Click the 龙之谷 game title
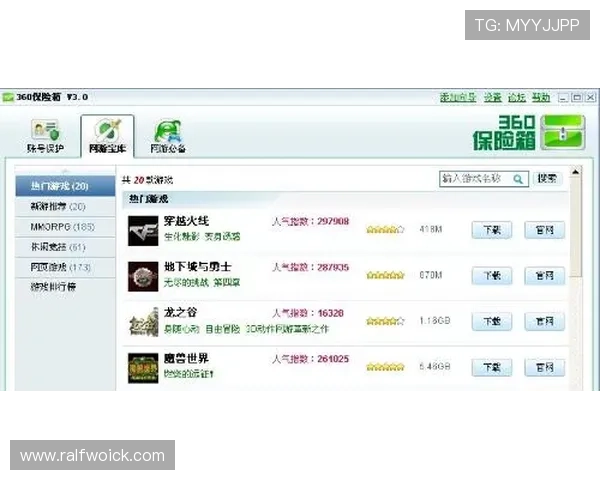600x480 pixels. 180,313
